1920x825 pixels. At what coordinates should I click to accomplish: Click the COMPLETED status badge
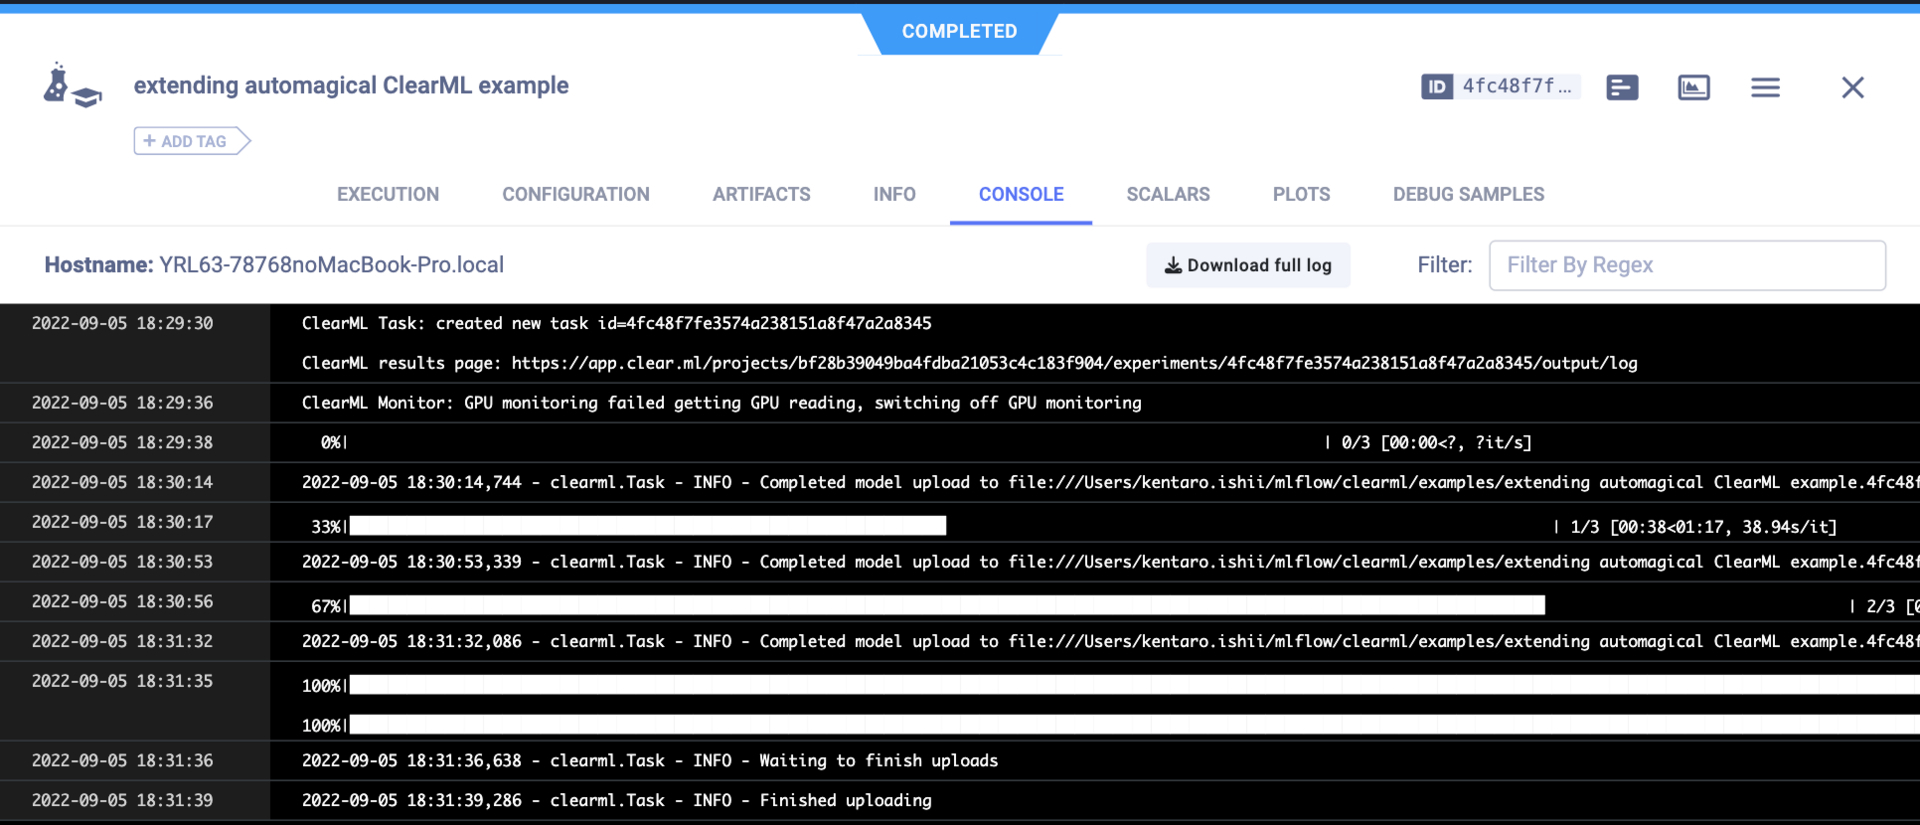pyautogui.click(x=960, y=32)
